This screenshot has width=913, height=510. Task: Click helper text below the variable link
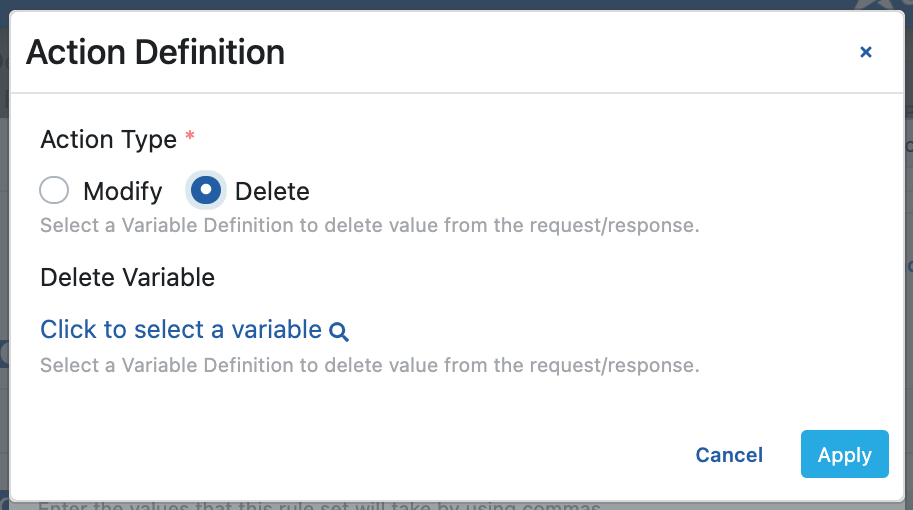tap(369, 365)
